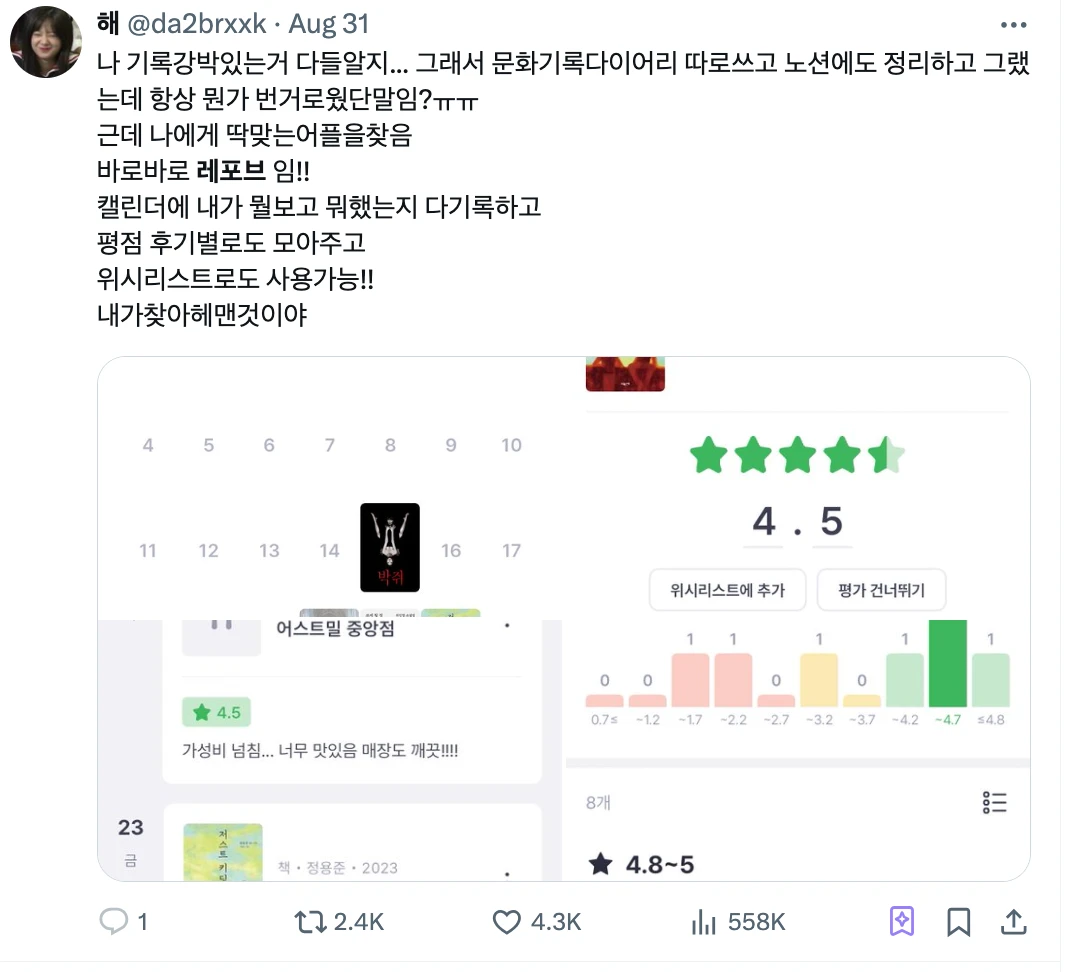Open the Aug 31 timestamp link
This screenshot has height=972, width=1070.
pos(331,25)
